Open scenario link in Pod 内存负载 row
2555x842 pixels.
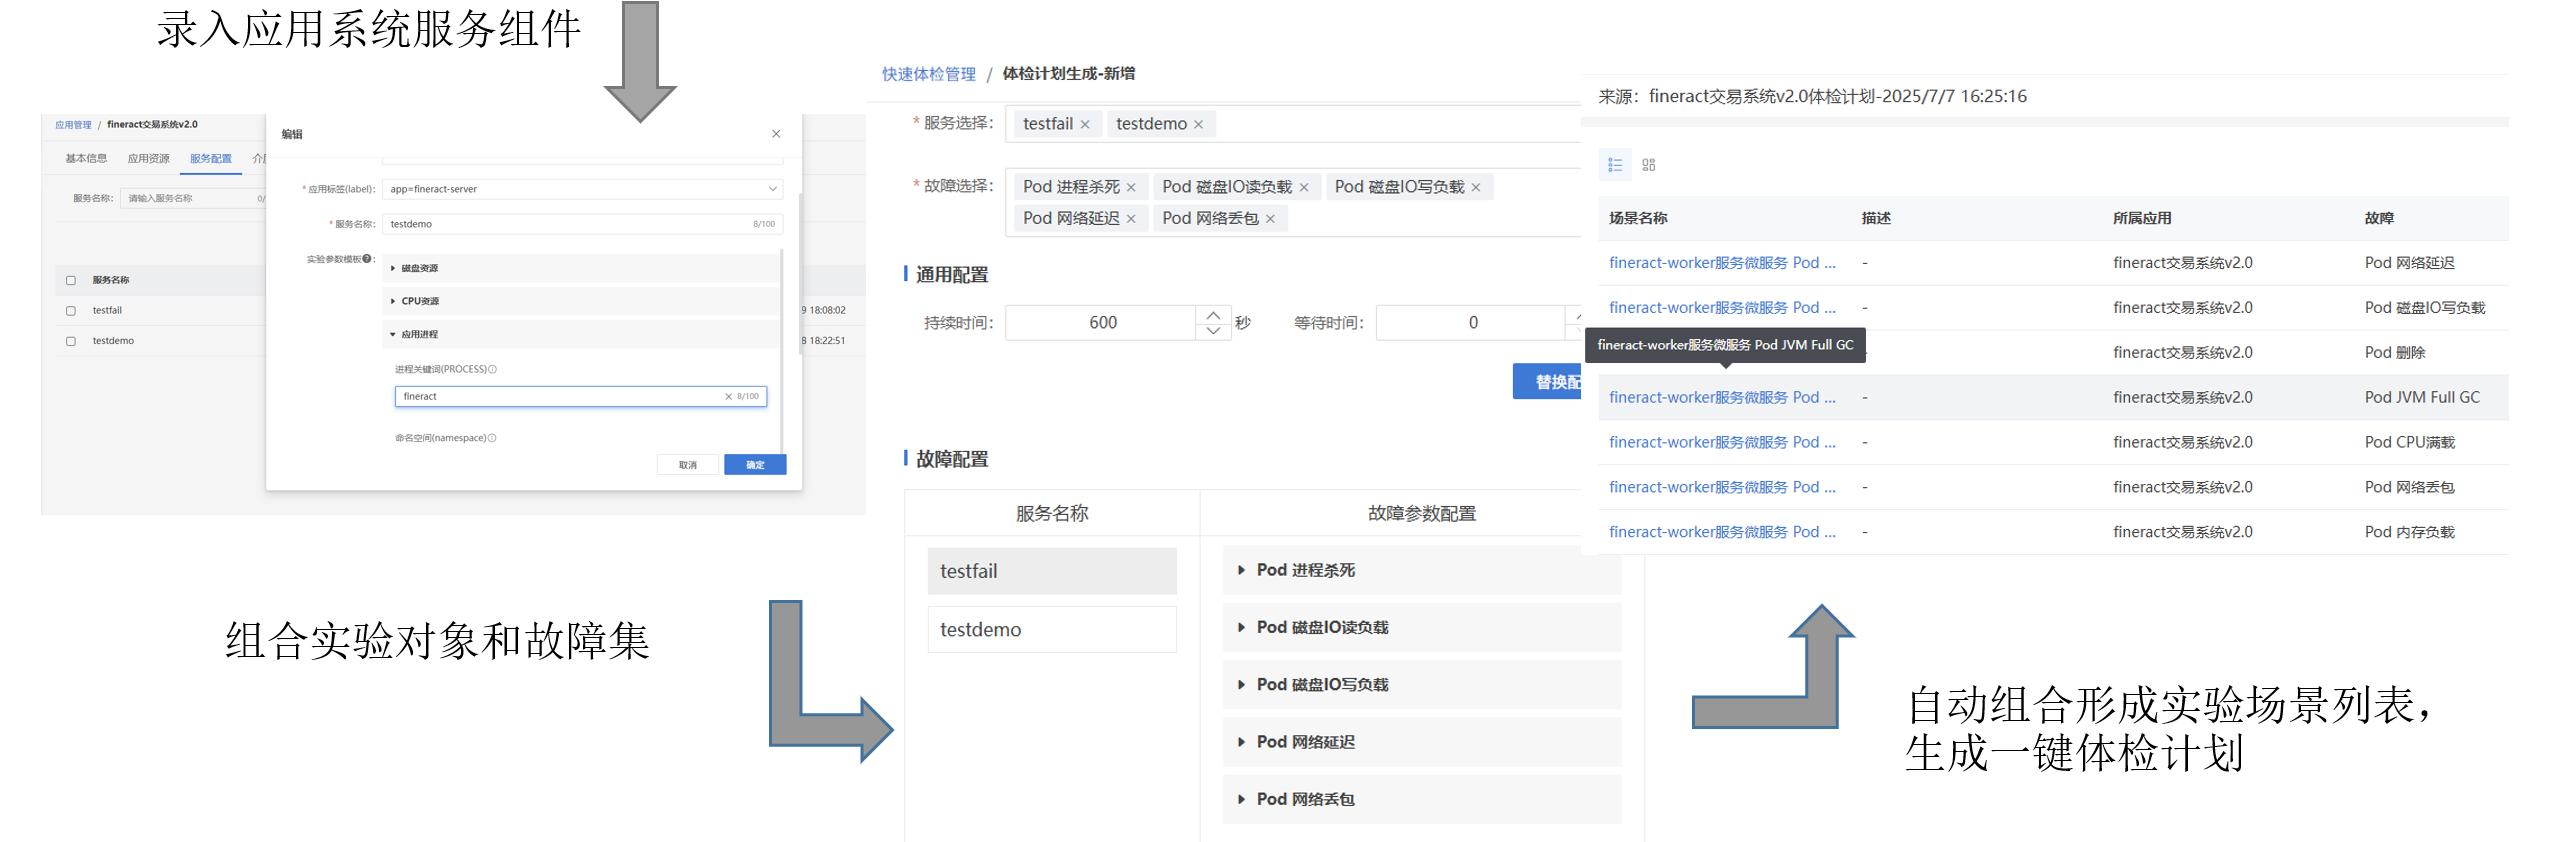[x=1722, y=532]
